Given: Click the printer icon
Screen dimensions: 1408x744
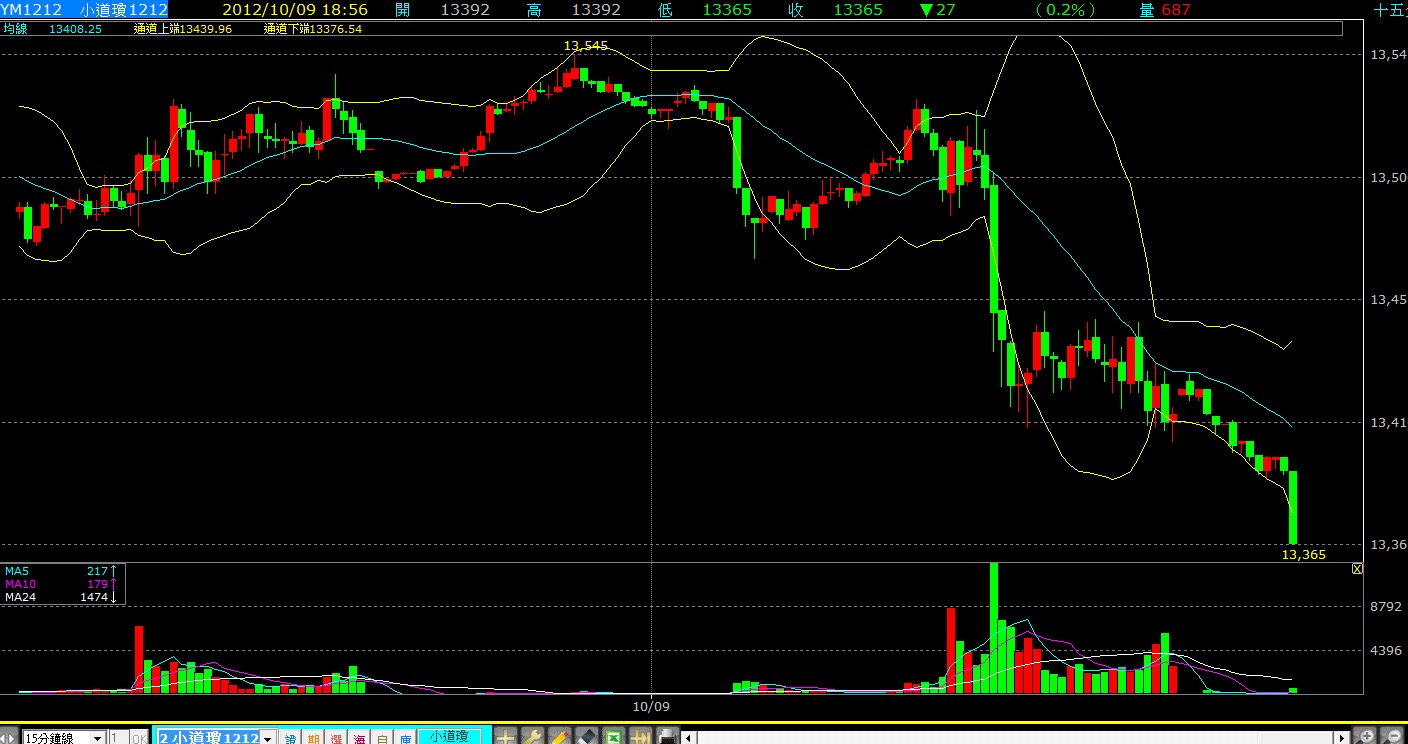Looking at the screenshot, I should coord(666,737).
